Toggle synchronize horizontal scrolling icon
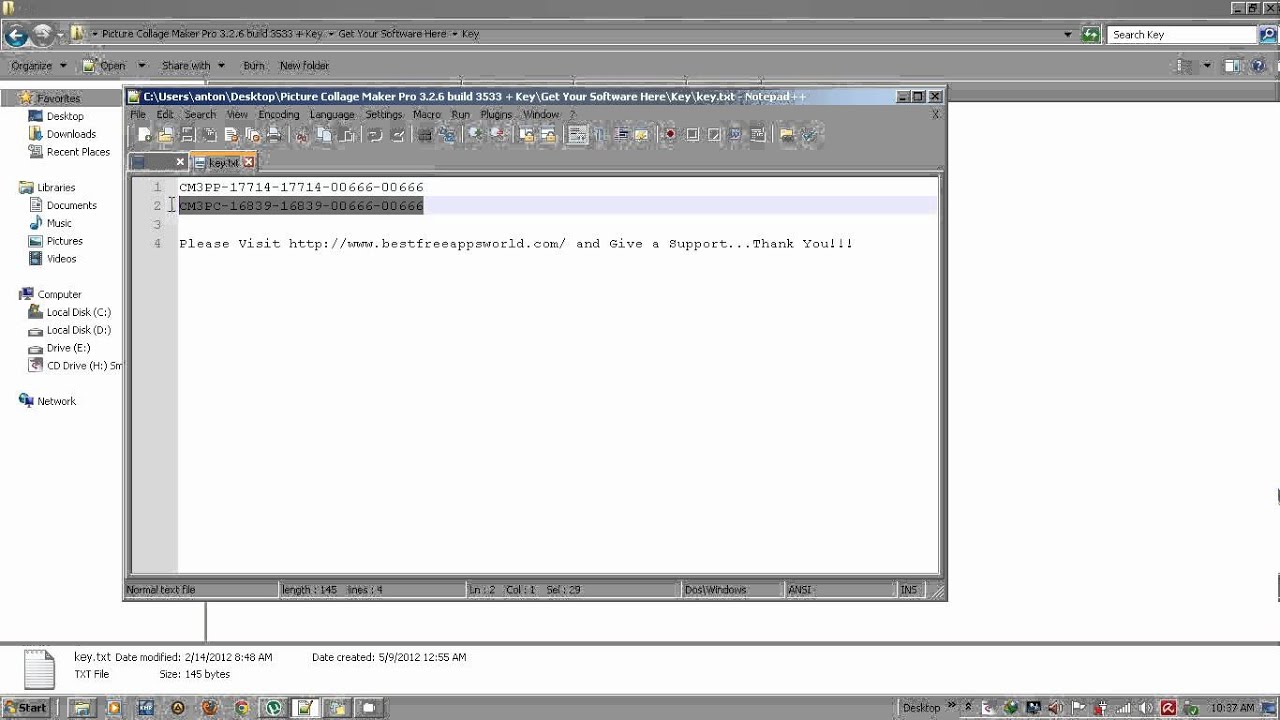Viewport: 1280px width, 720px height. pyautogui.click(x=548, y=135)
